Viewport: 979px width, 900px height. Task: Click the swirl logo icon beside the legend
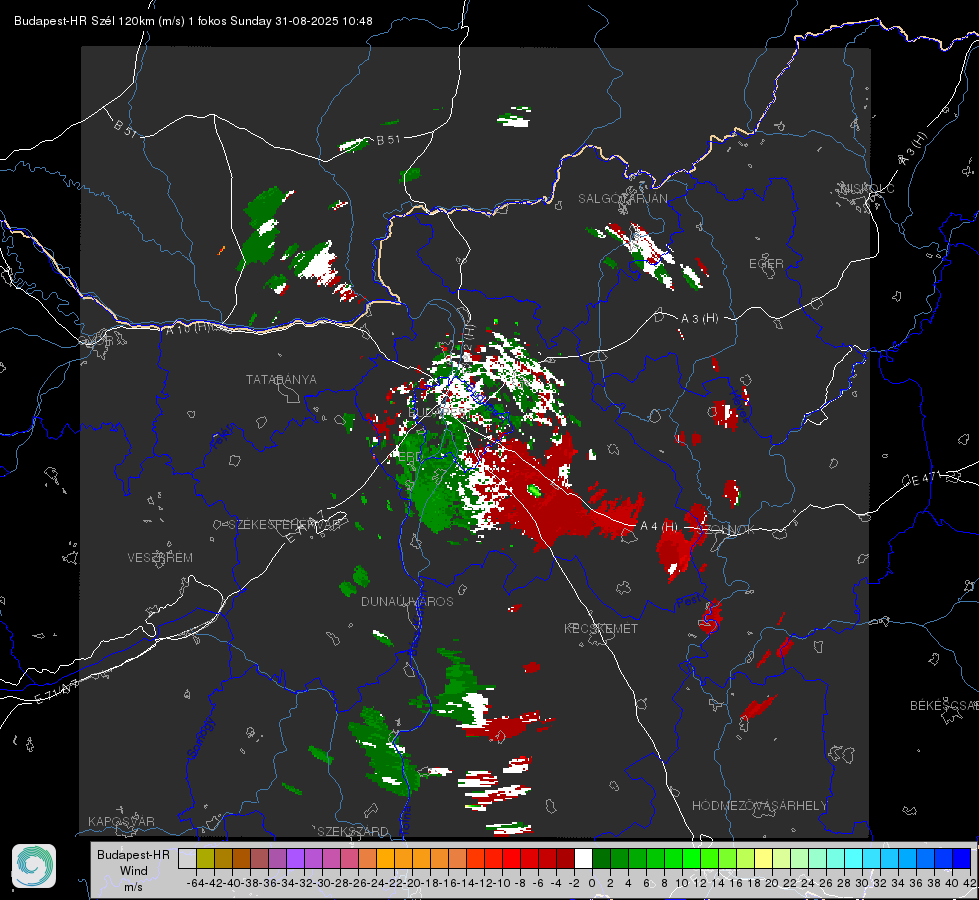pyautogui.click(x=34, y=866)
